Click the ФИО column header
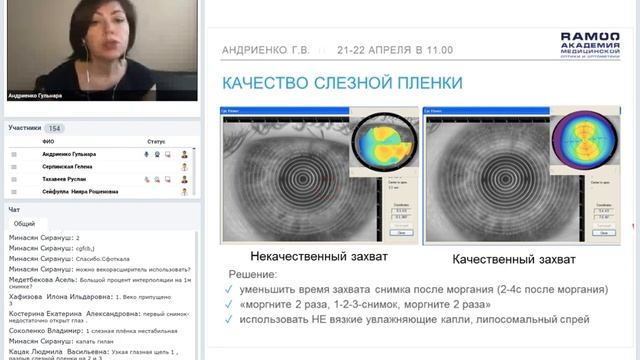Screen dimensions: 640x360 (48, 142)
